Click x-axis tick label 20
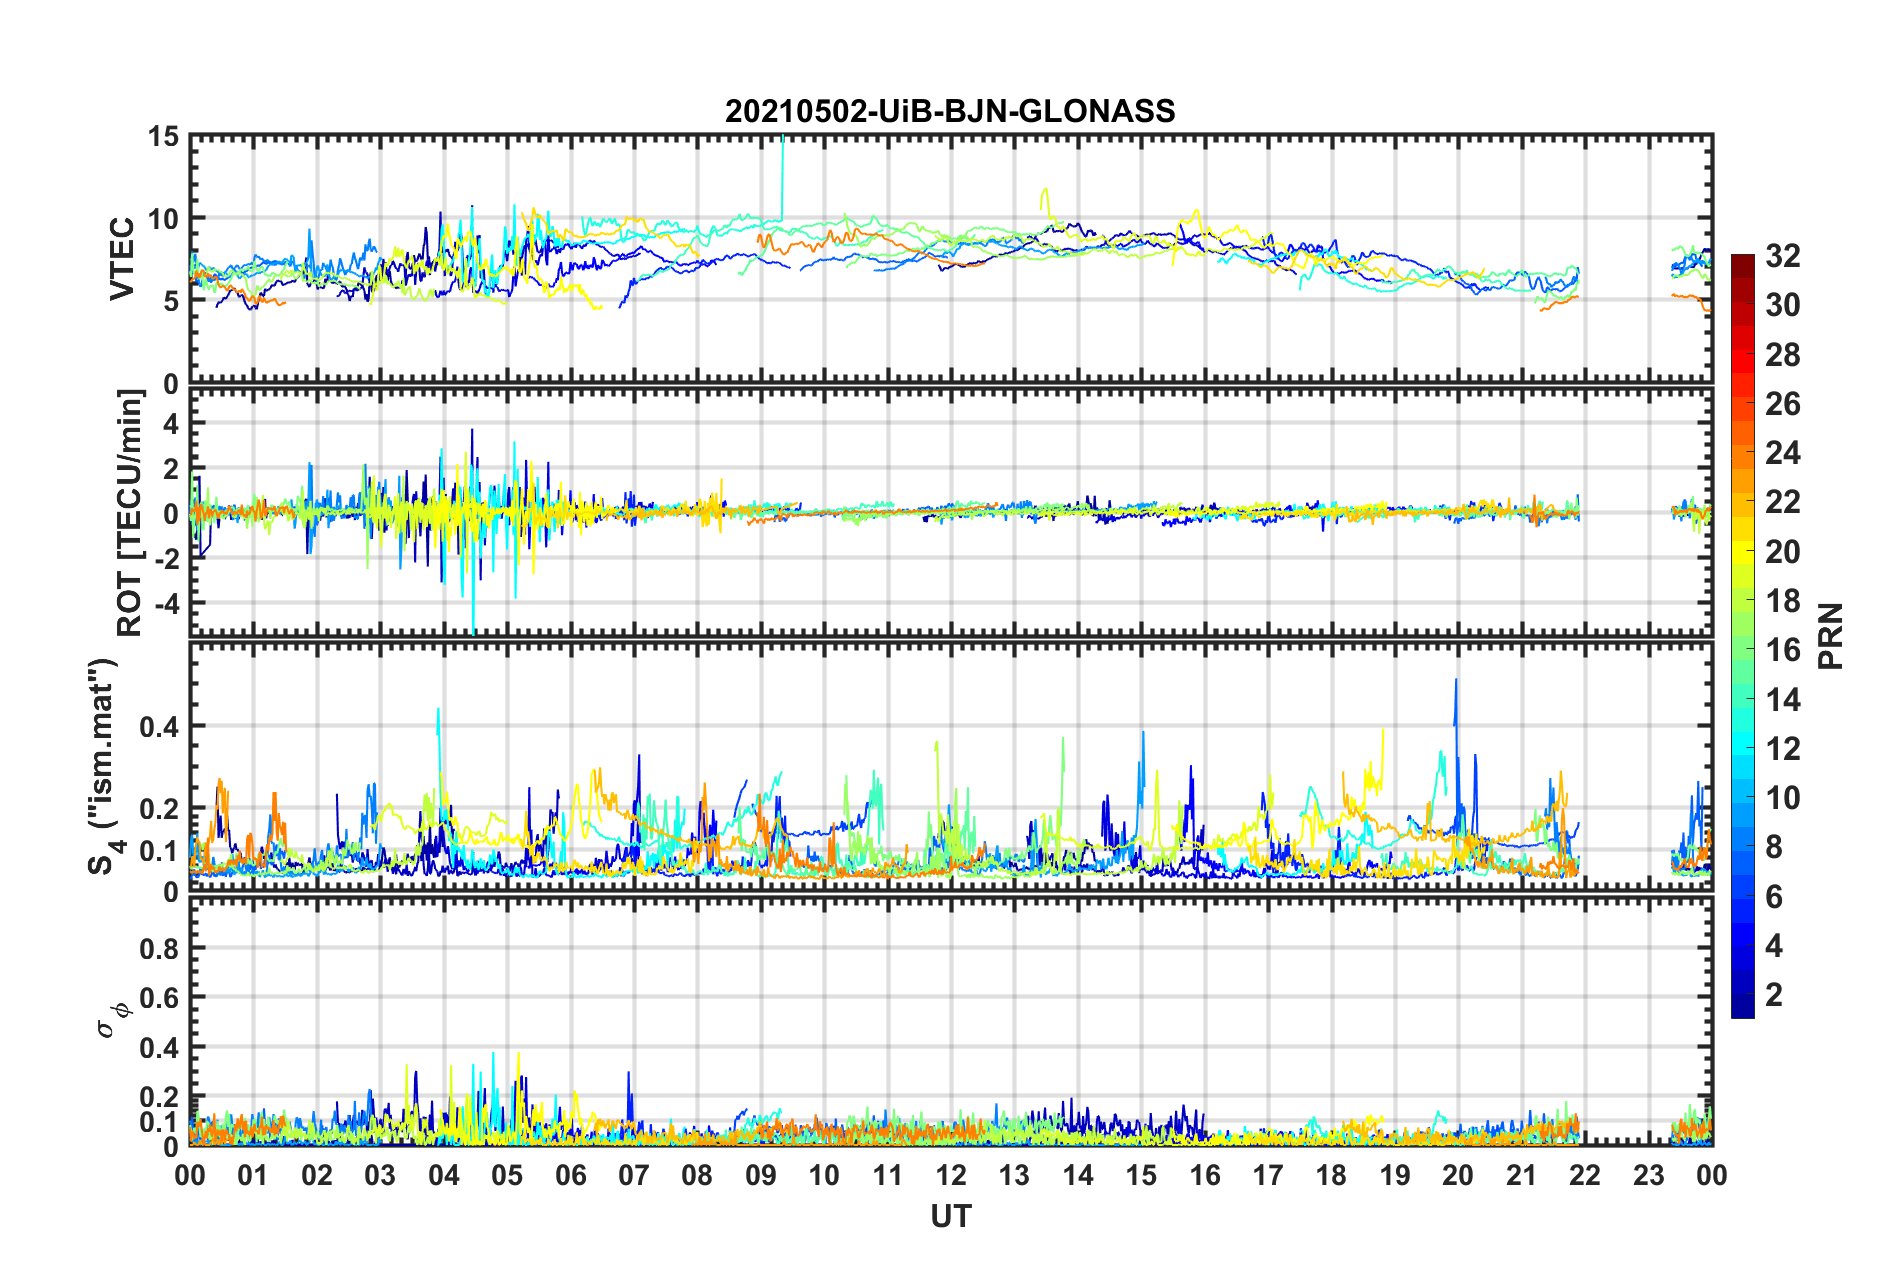The width and height of the screenshot is (1902, 1272). [x=1458, y=1175]
